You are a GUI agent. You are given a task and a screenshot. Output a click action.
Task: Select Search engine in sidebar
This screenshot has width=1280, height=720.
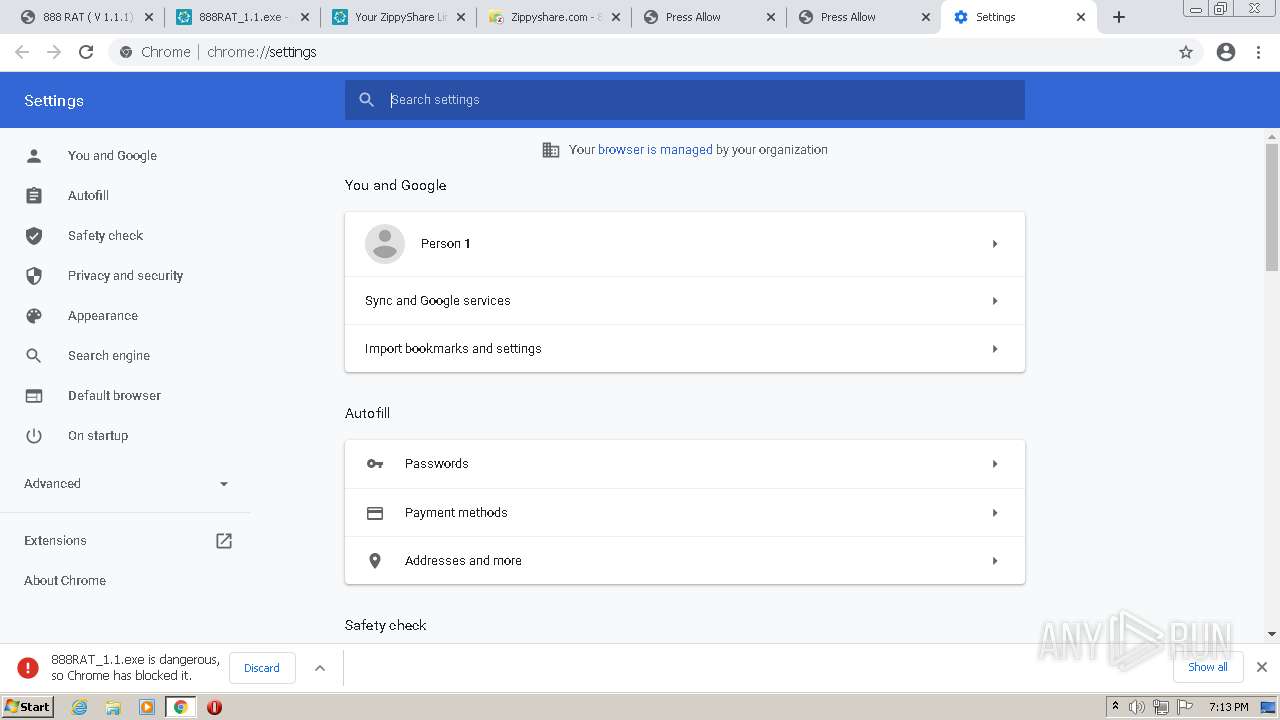109,355
